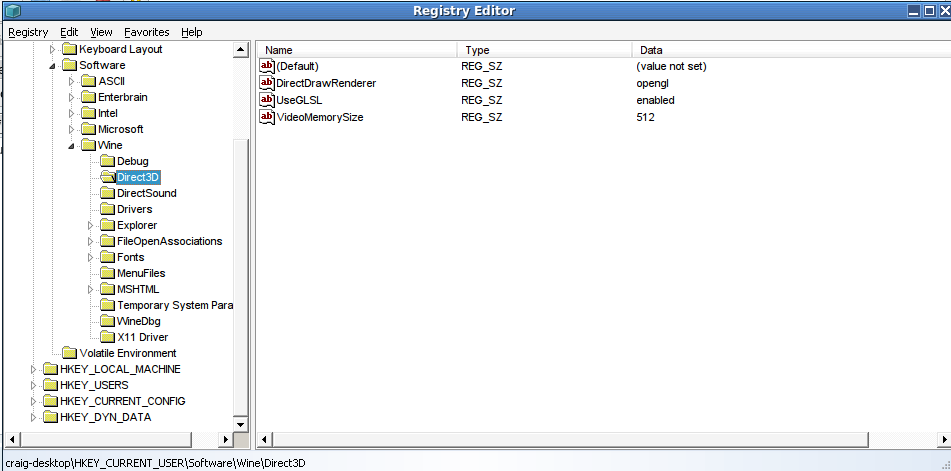The width and height of the screenshot is (951, 471).
Task: Open the Edit menu
Action: tap(69, 32)
